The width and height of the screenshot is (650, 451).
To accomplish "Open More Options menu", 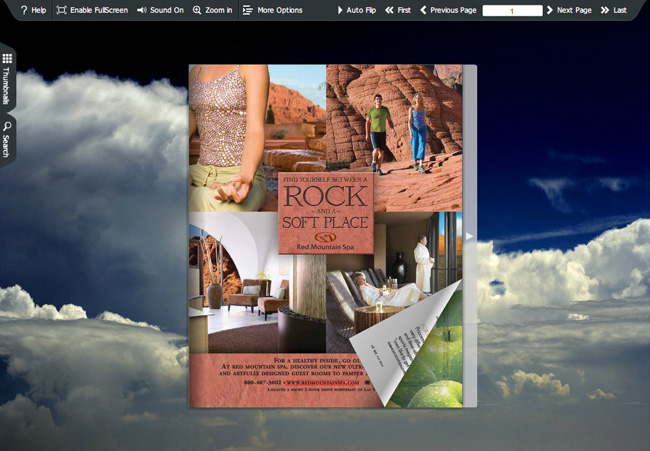I will (x=272, y=10).
